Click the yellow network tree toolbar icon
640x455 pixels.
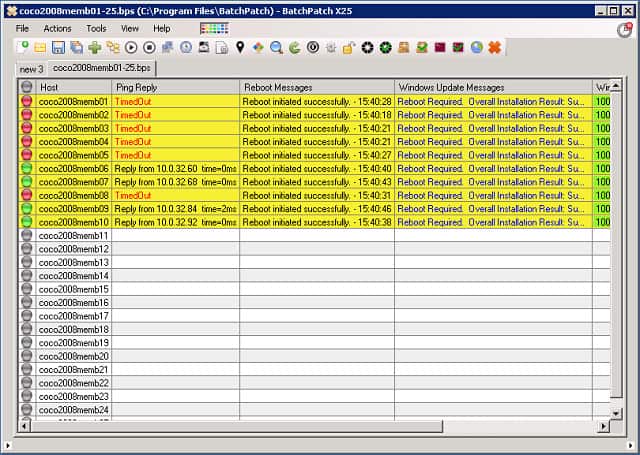coord(113,48)
